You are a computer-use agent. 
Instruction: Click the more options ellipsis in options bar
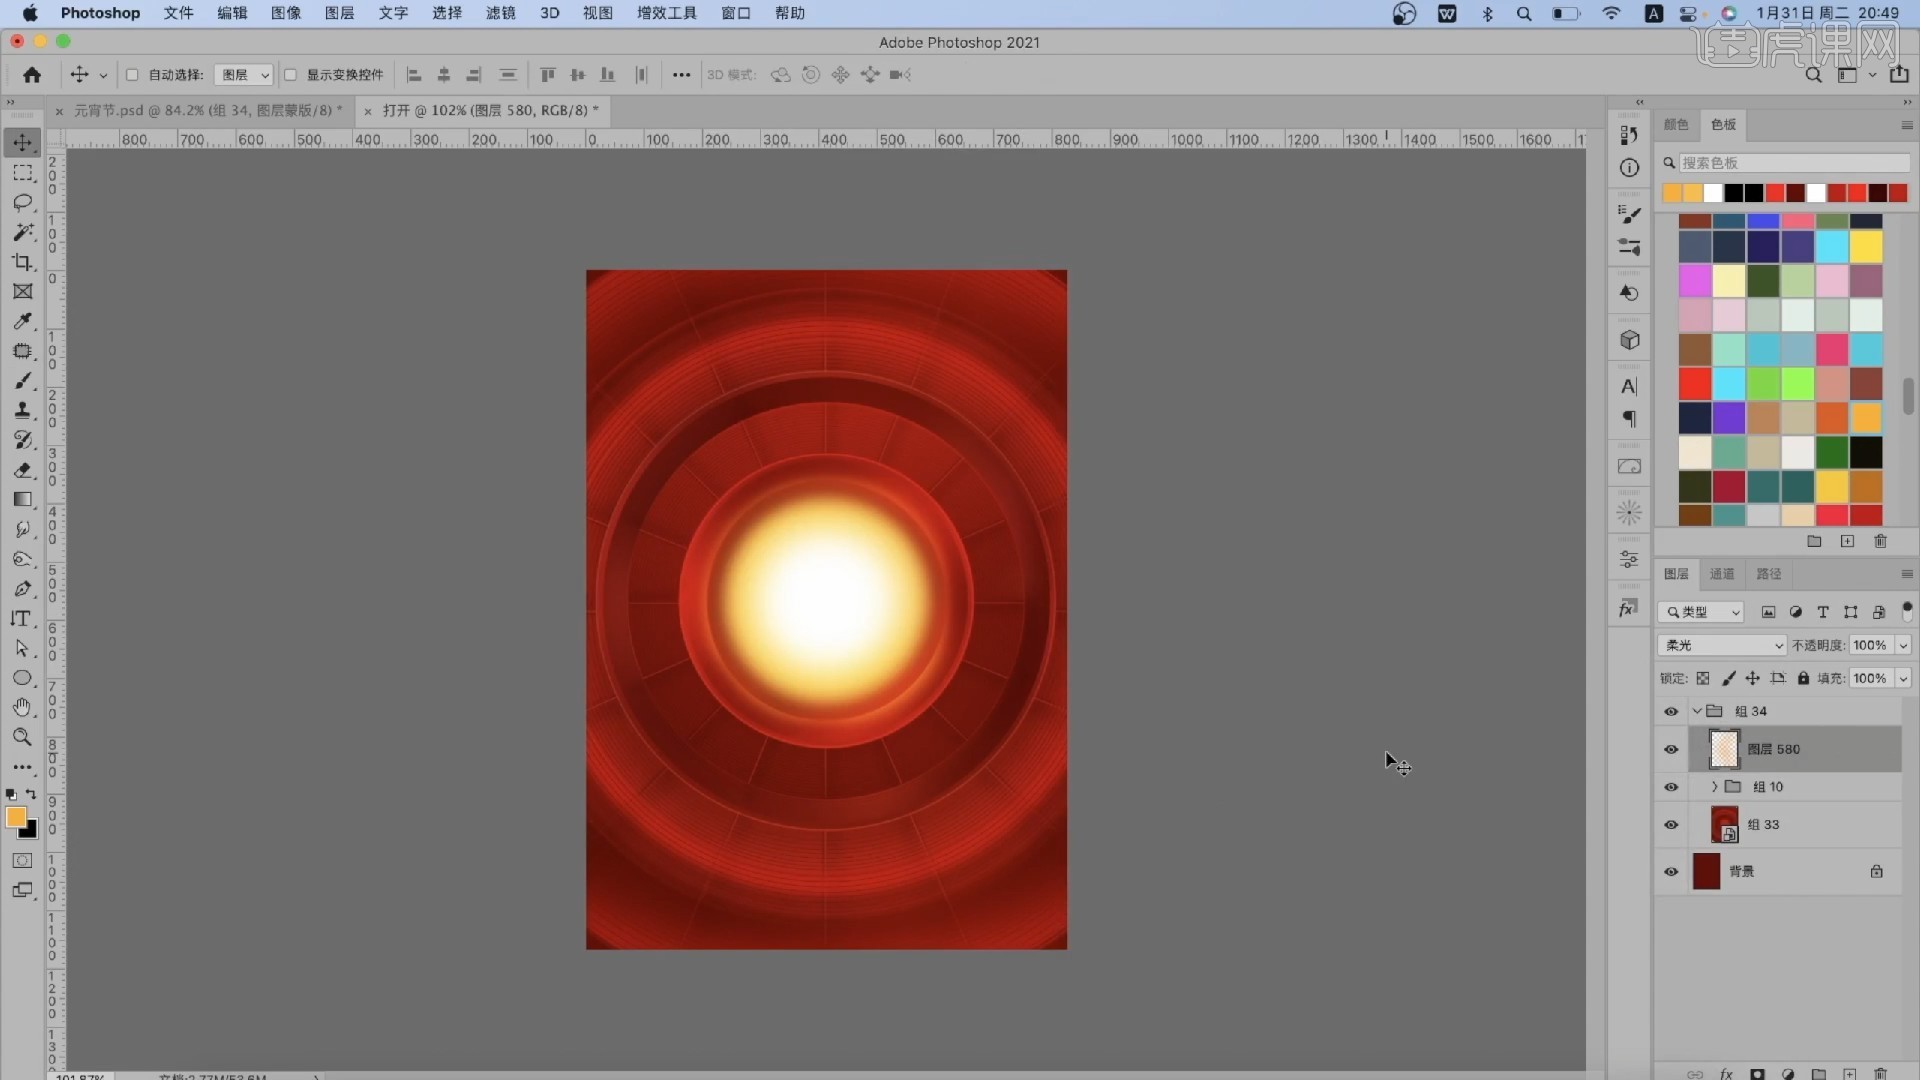[x=681, y=75]
